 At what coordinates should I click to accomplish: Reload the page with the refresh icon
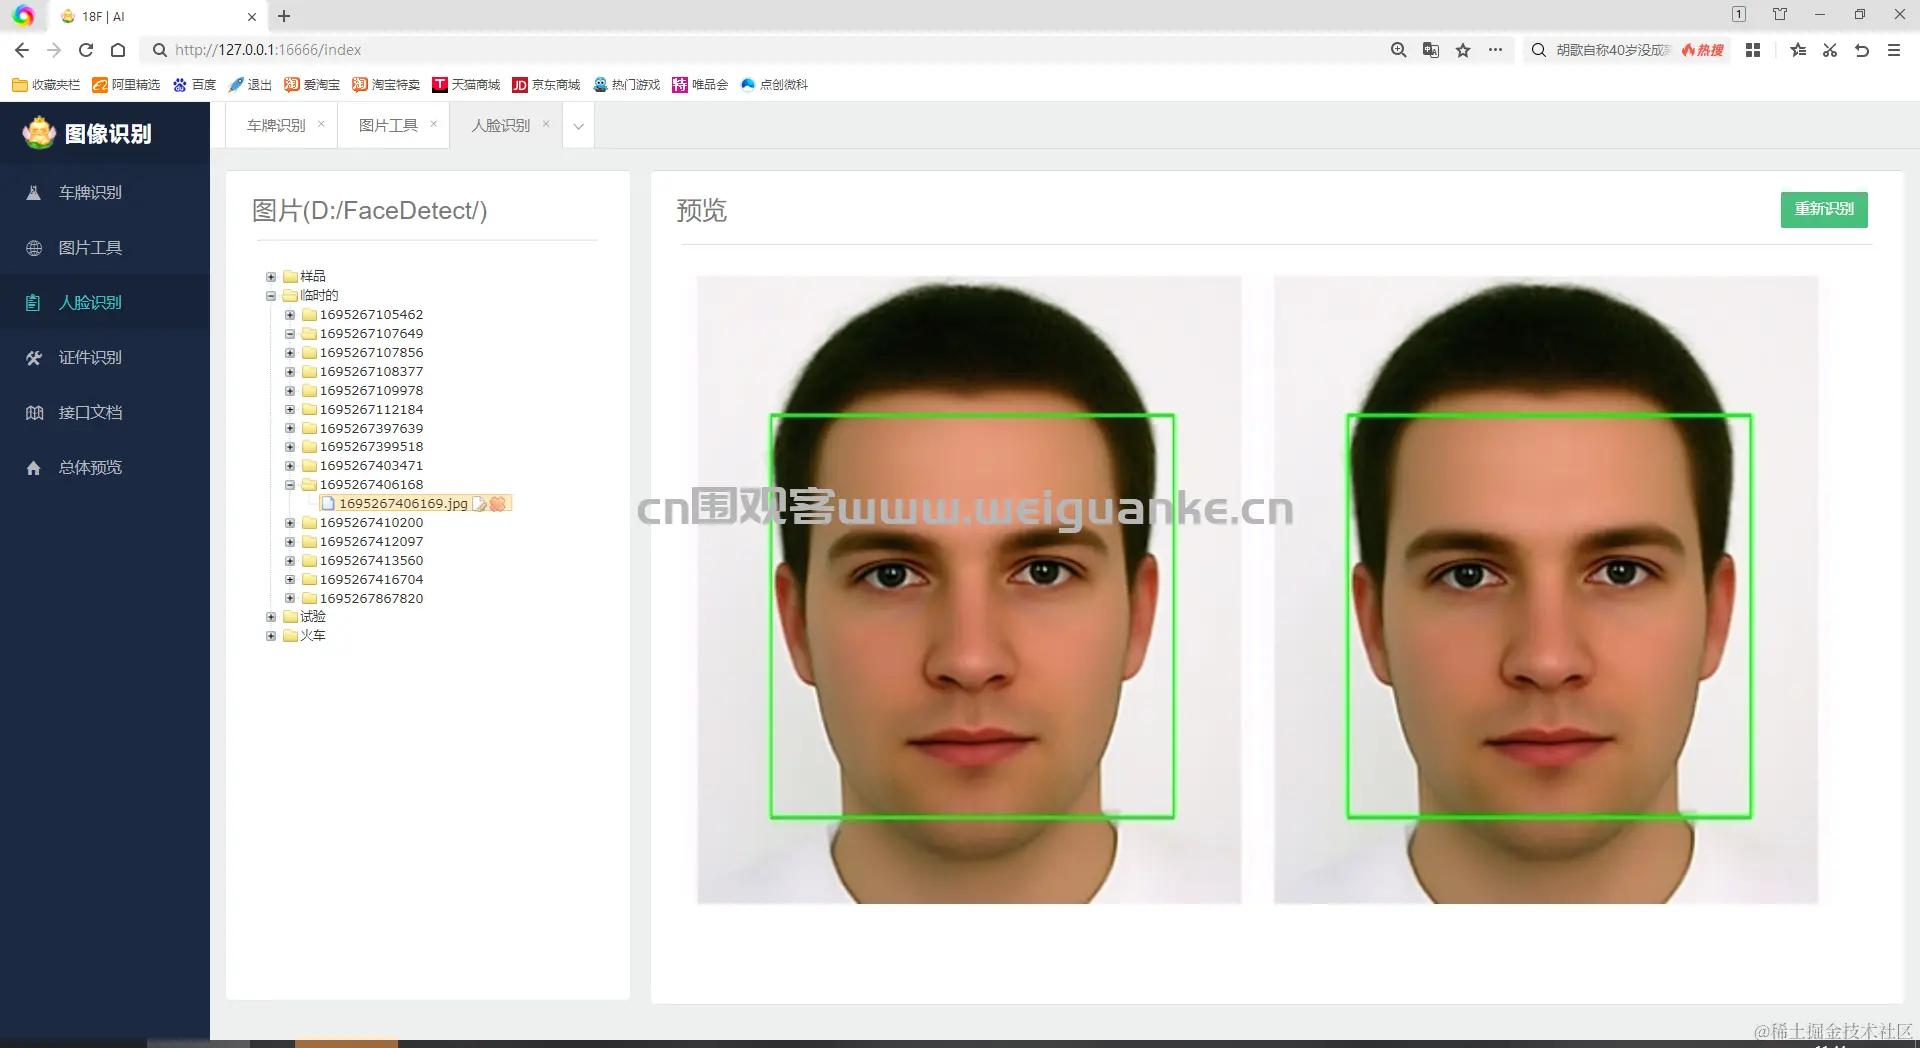coord(86,50)
